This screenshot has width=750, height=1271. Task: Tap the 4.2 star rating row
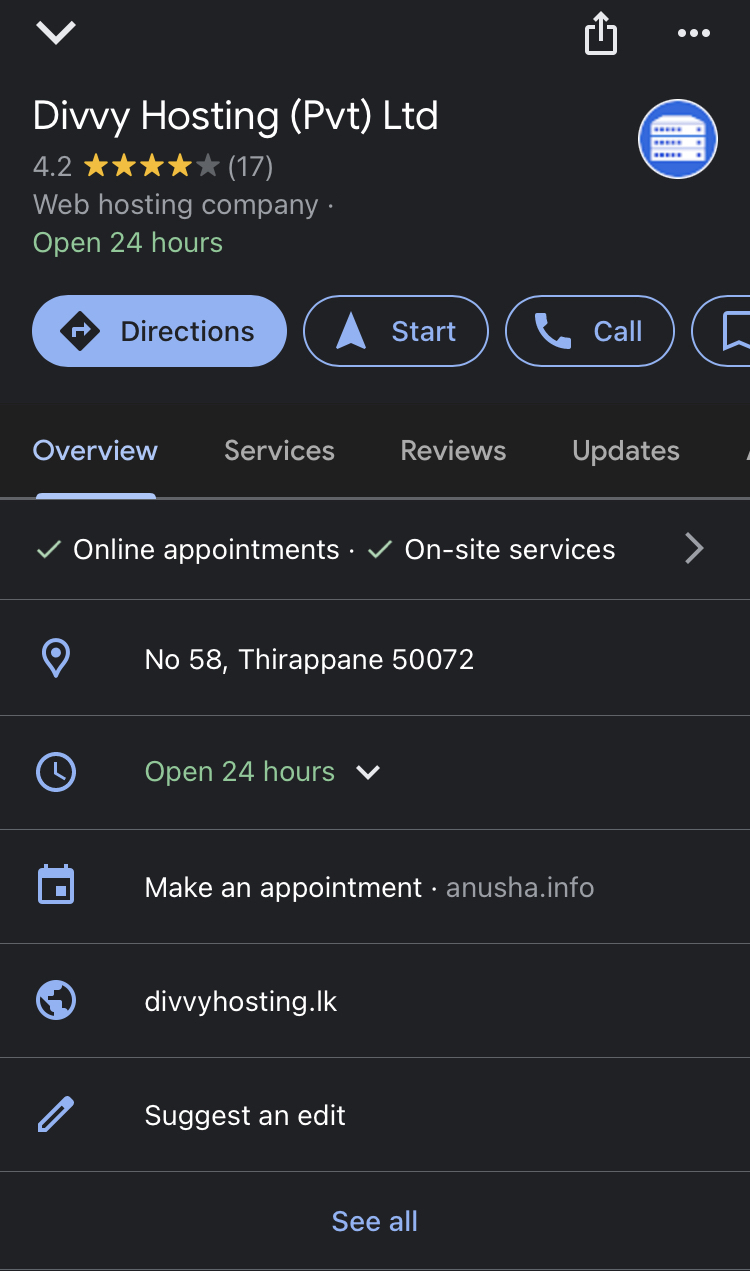tap(153, 165)
